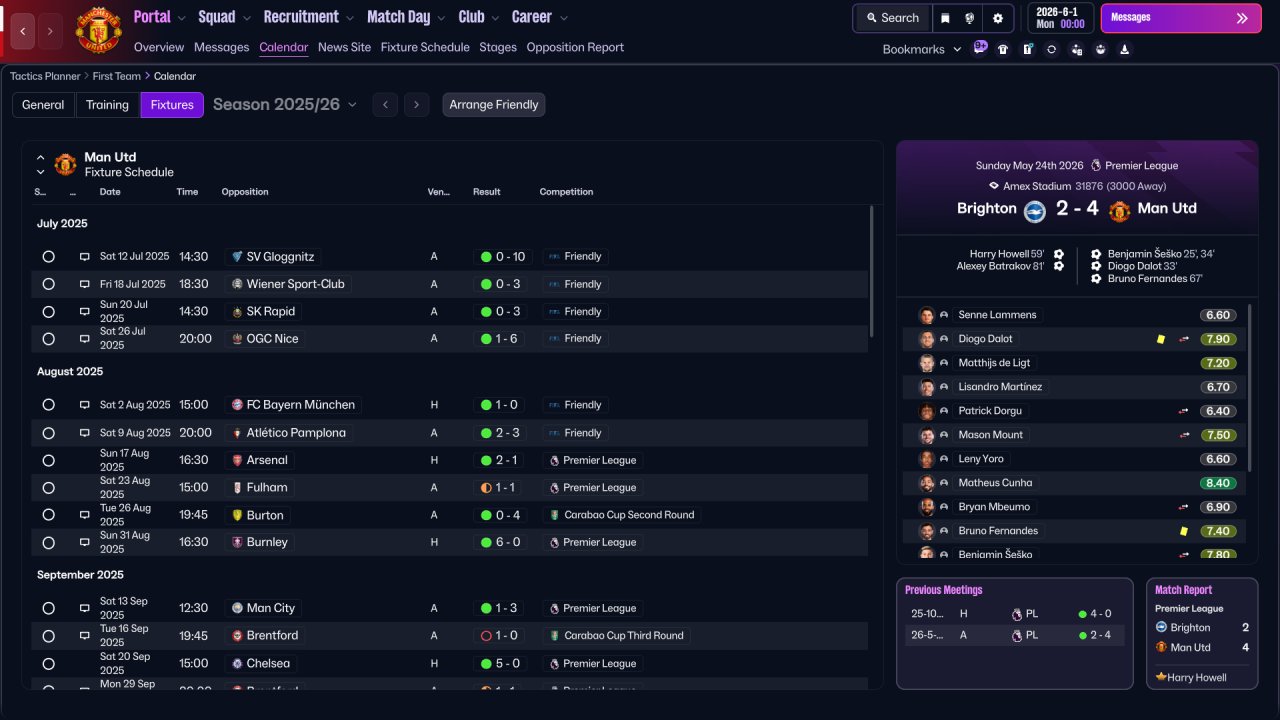This screenshot has height=720, width=1280.
Task: Click the Man Utd crest beside match score
Action: click(1120, 210)
